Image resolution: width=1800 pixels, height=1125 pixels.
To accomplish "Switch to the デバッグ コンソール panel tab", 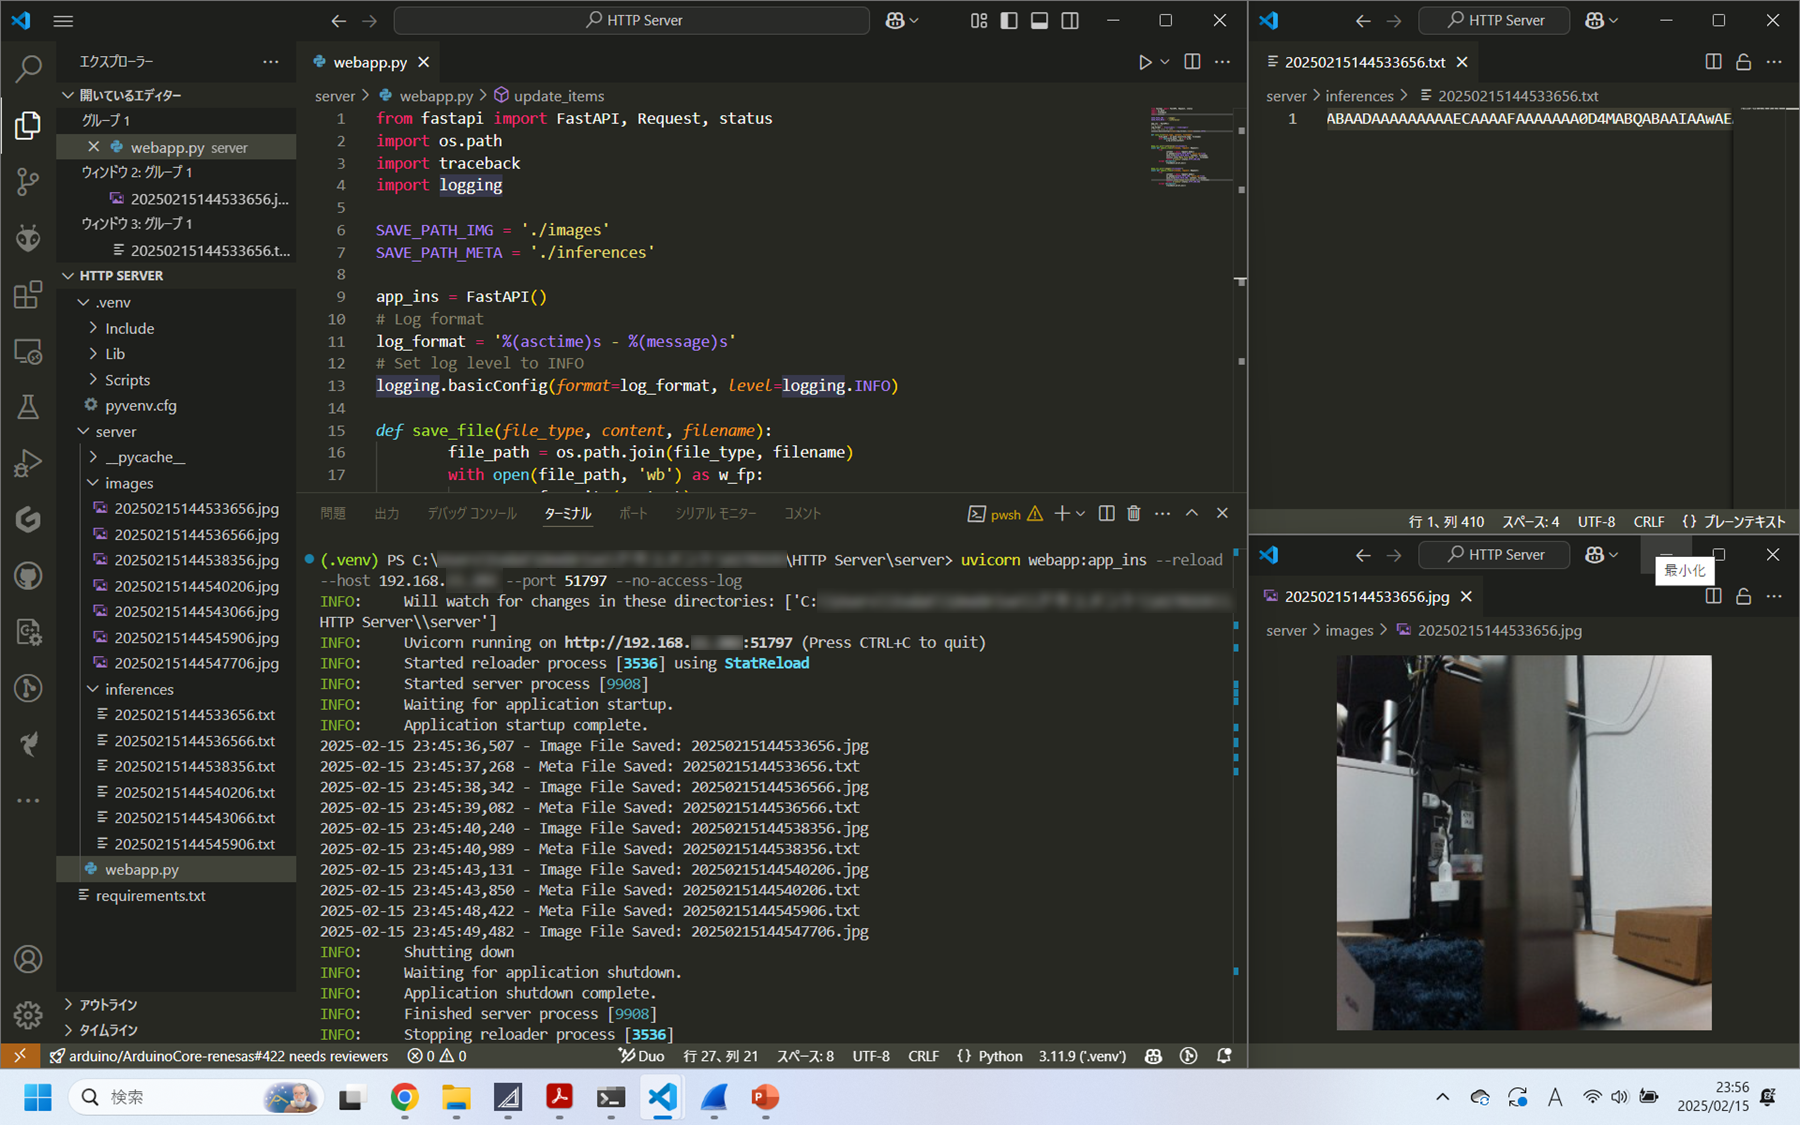I will click(x=472, y=513).
